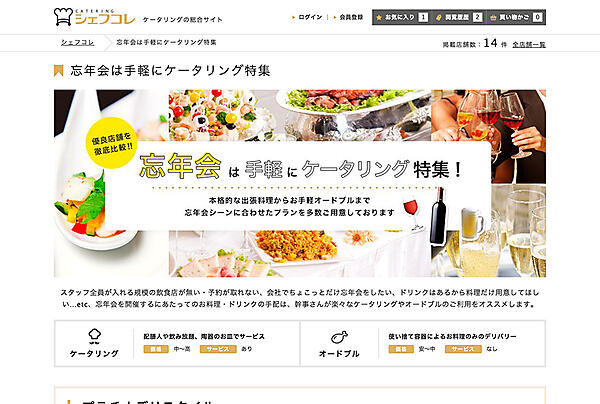Click the 忘年会 hero banner image

tap(300, 183)
